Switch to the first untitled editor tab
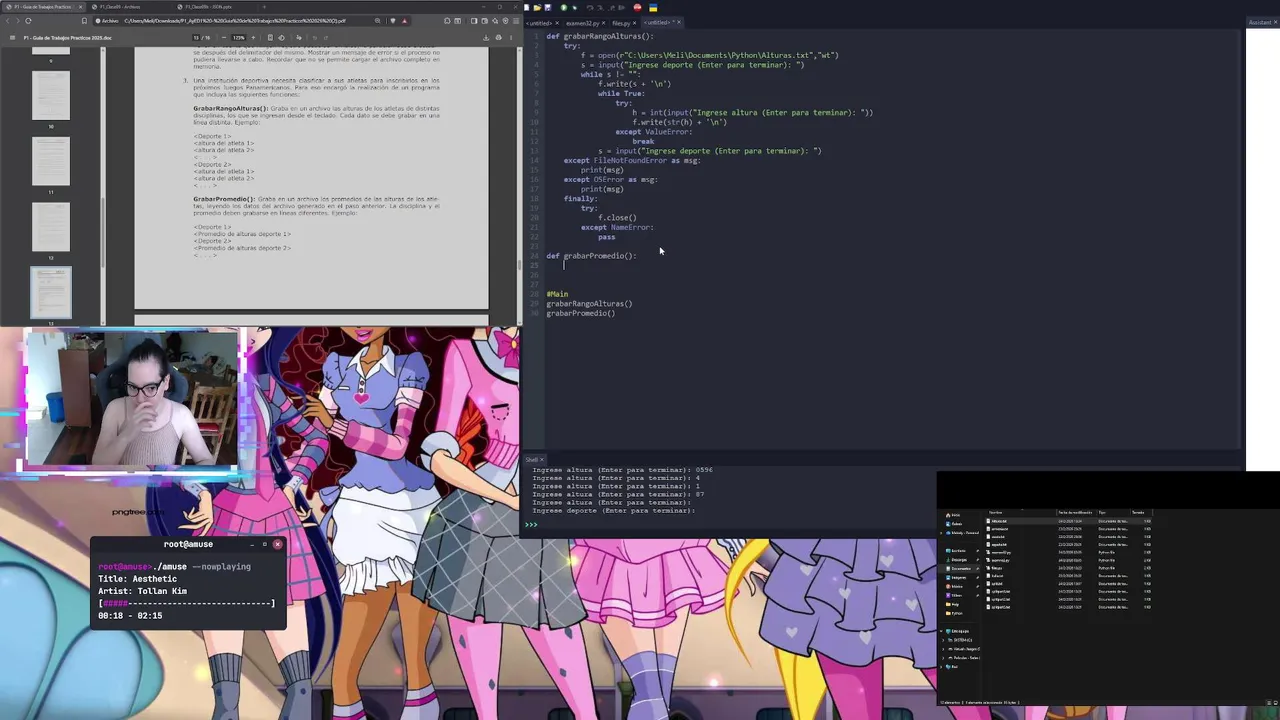Image resolution: width=1280 pixels, height=720 pixels. click(539, 23)
